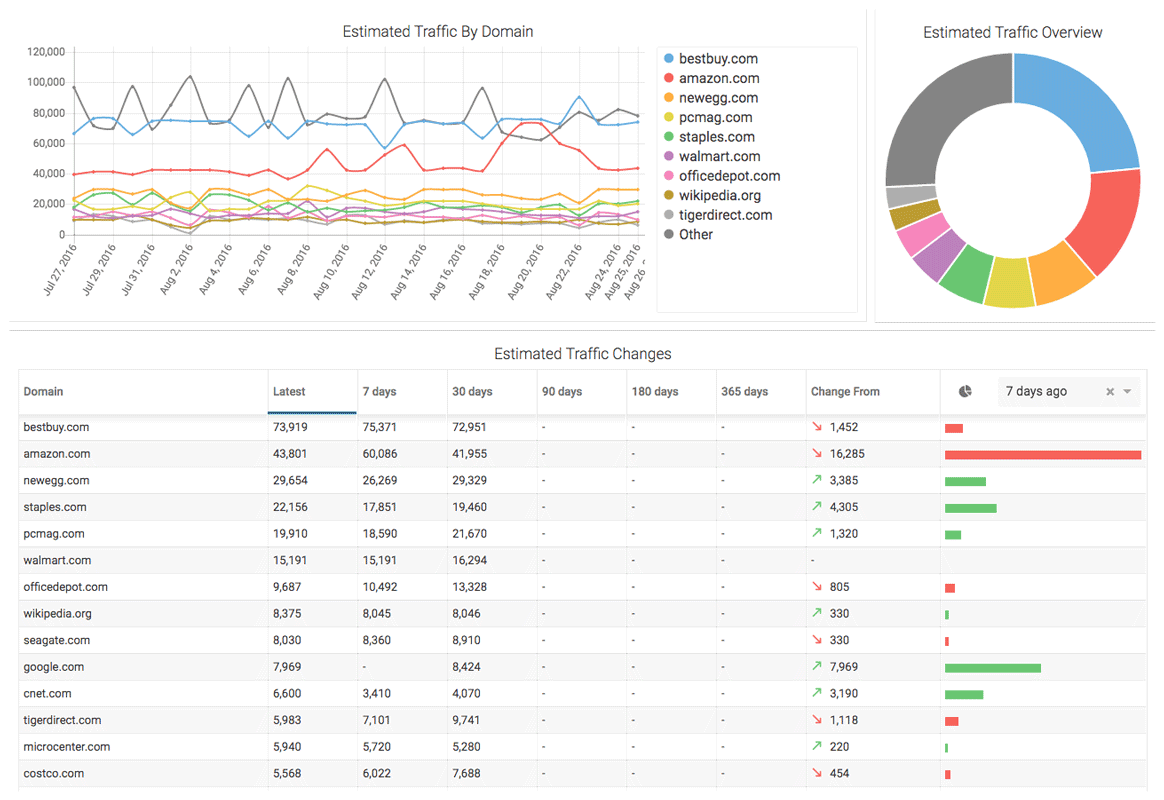This screenshot has width=1164, height=800.
Task: Click the cnet.com domain name
Action: (x=48, y=694)
